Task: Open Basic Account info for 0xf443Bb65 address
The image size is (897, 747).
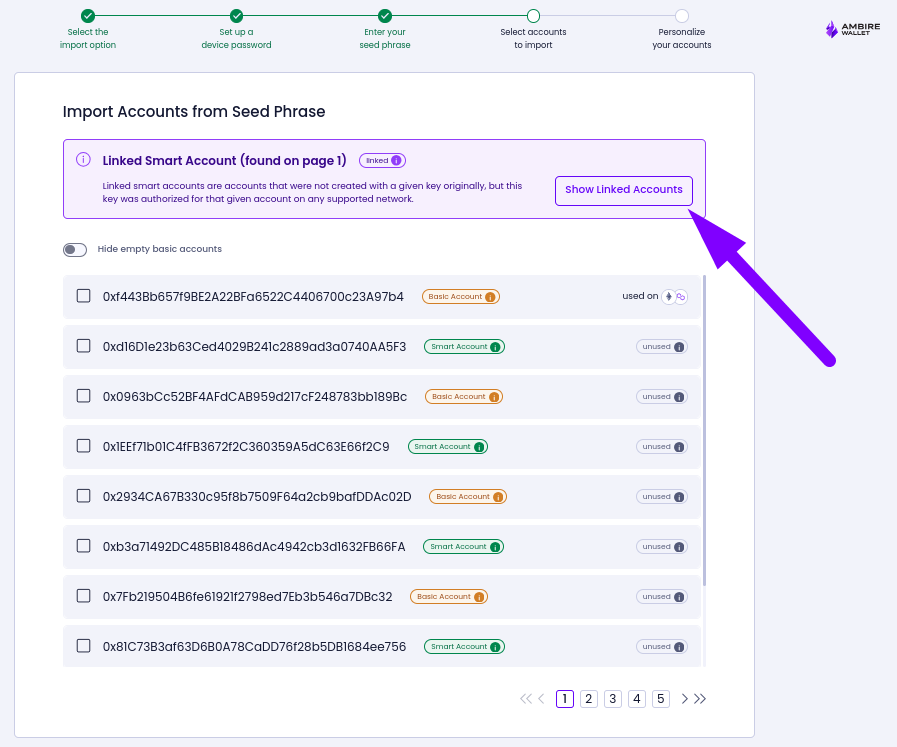Action: [490, 297]
